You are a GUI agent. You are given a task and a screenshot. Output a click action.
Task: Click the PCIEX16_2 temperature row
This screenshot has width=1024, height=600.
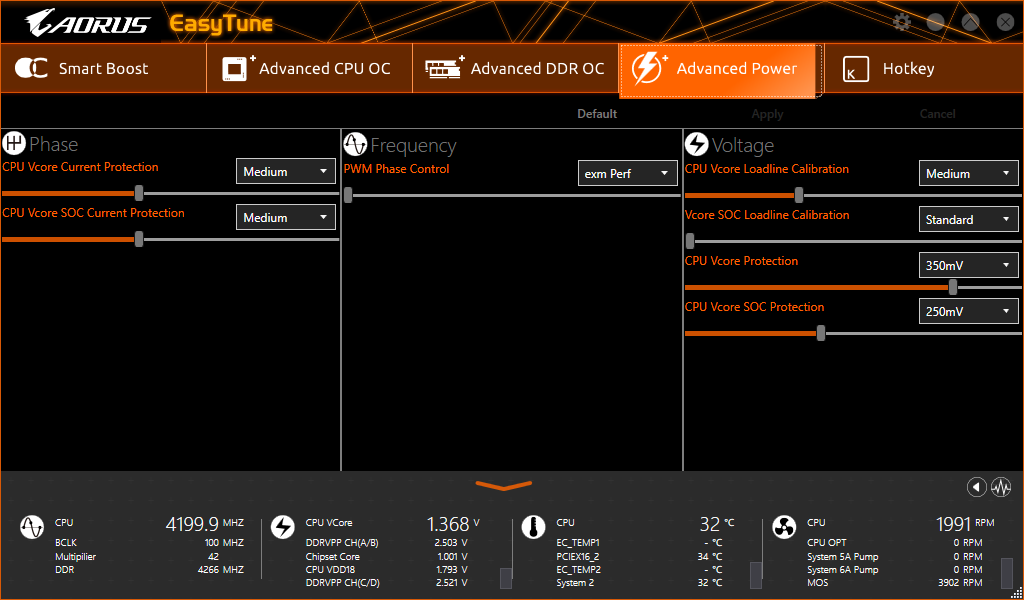pos(639,557)
